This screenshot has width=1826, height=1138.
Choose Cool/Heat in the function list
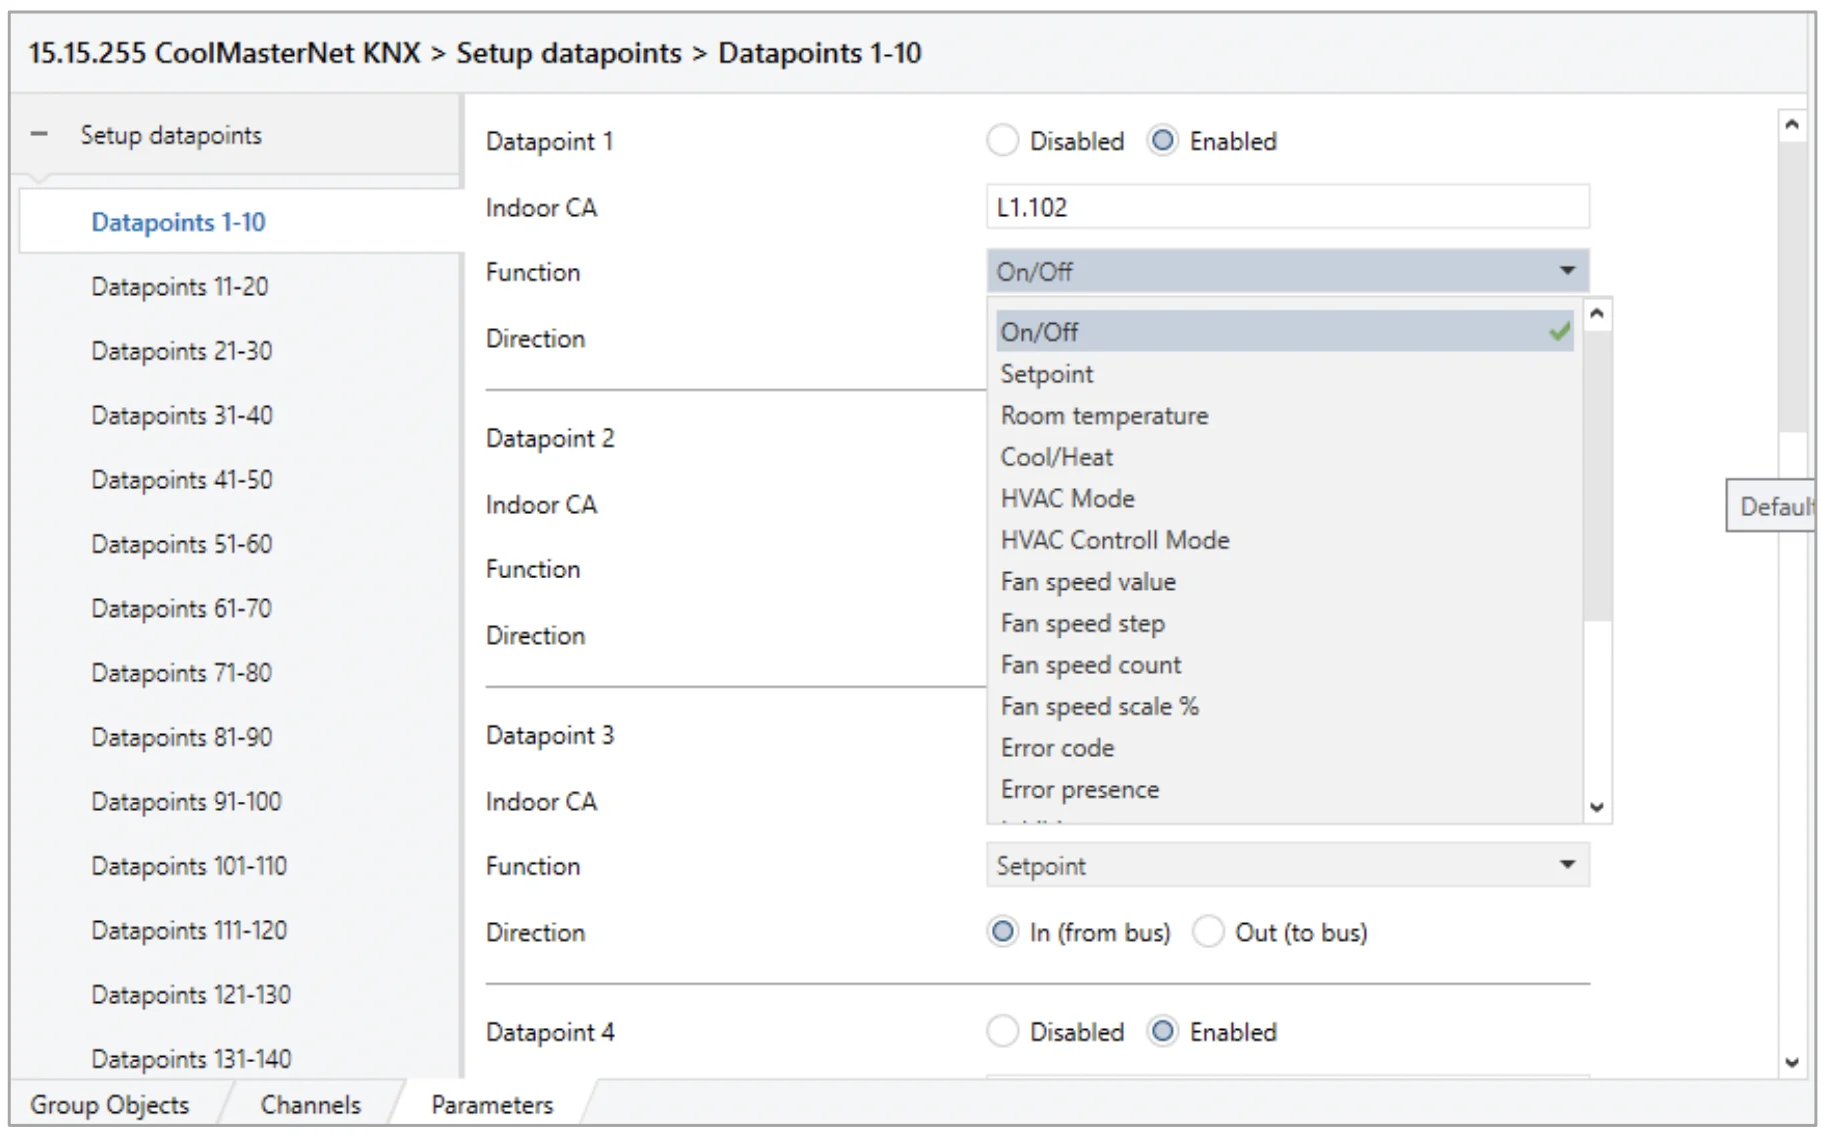coord(1056,457)
